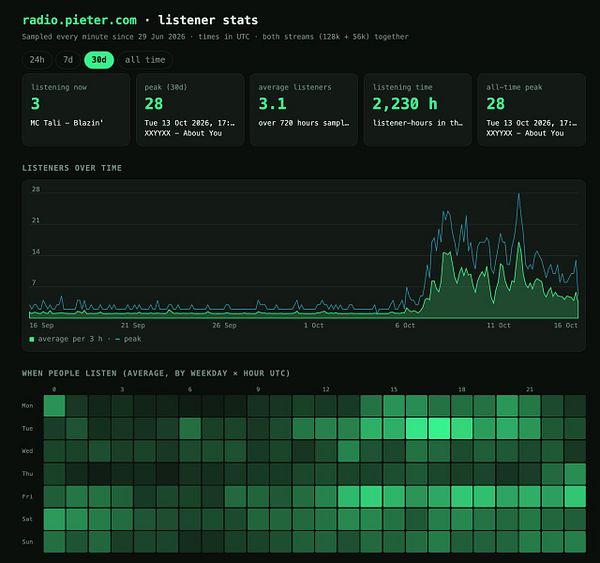Click the '12' hour column label on heatmap
Viewport: 600px width, 563px height.
326,389
